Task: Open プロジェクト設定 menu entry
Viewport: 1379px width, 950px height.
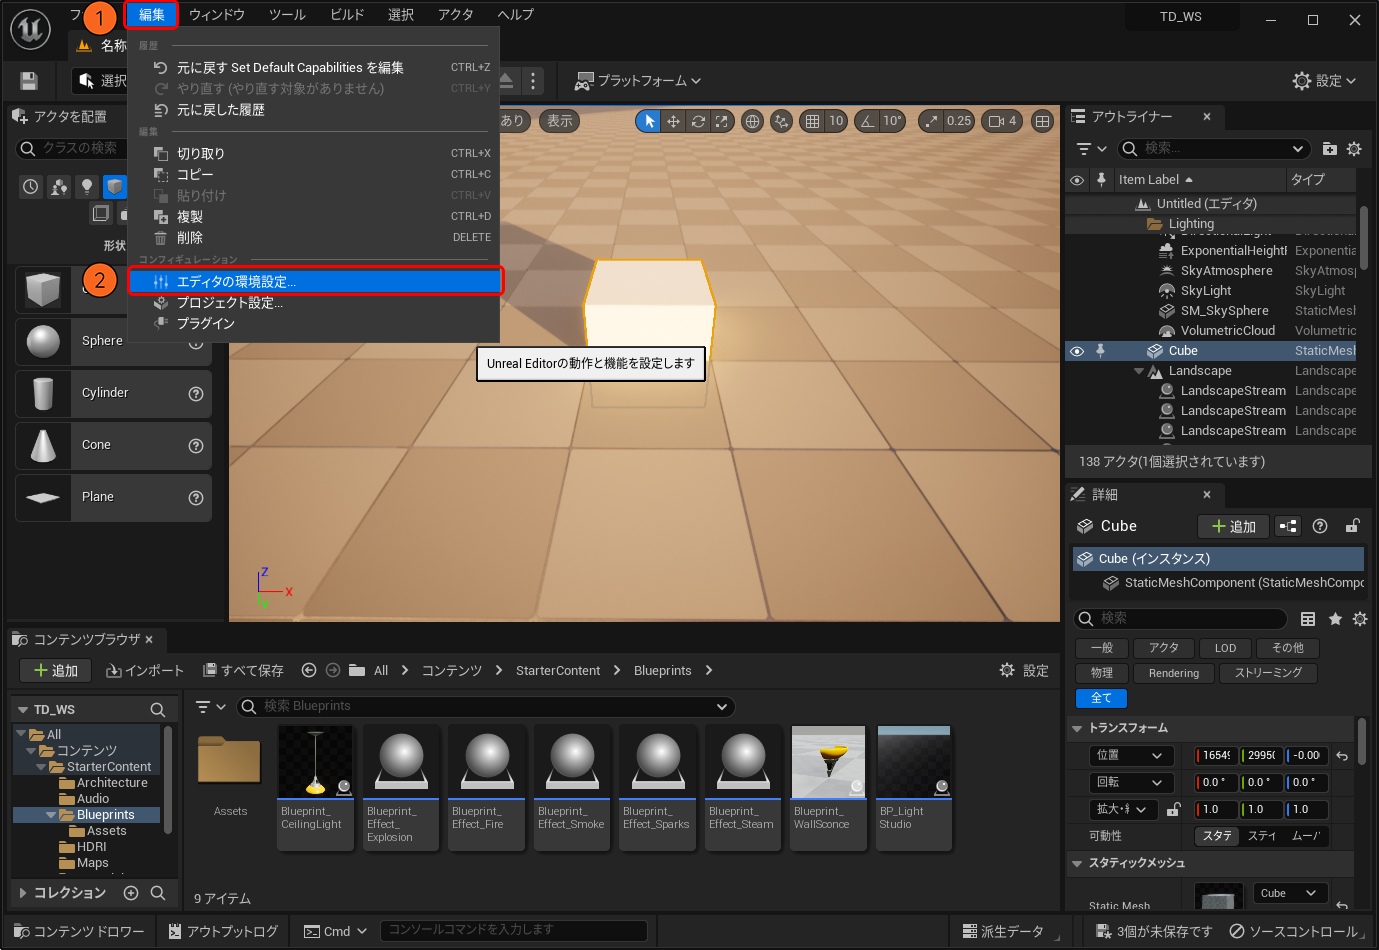Action: [229, 303]
